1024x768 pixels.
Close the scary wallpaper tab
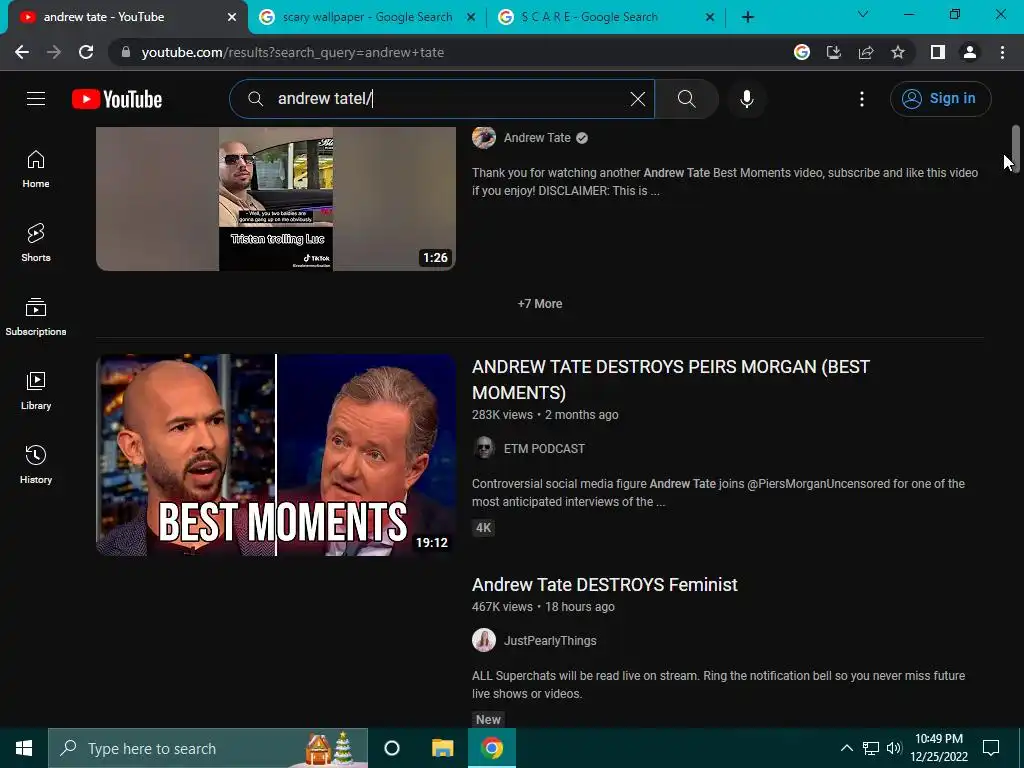tap(471, 18)
